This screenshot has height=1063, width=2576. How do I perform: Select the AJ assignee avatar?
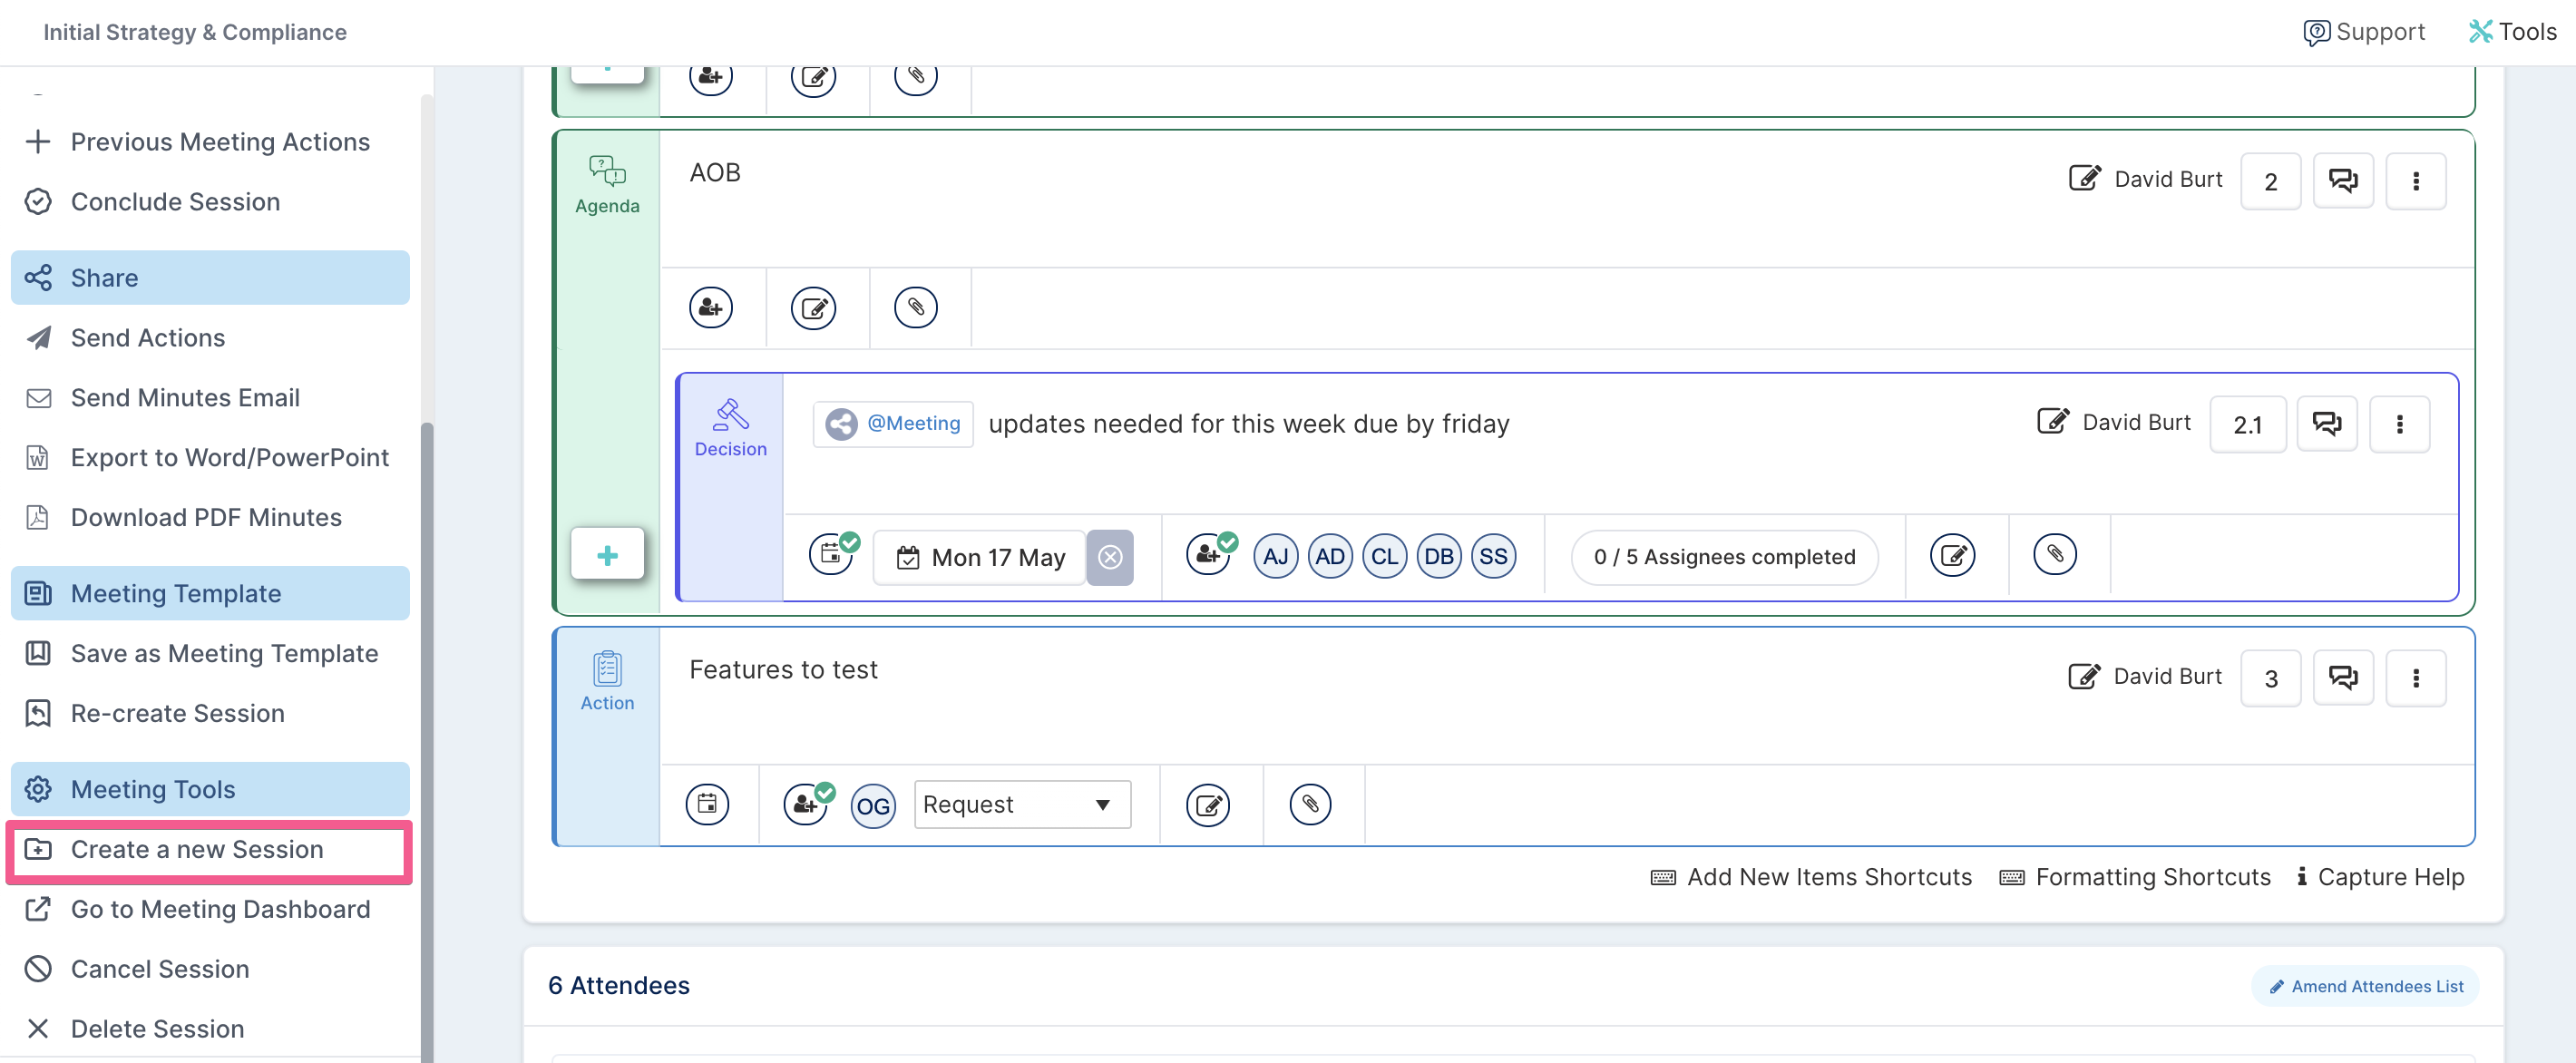[x=1275, y=556]
